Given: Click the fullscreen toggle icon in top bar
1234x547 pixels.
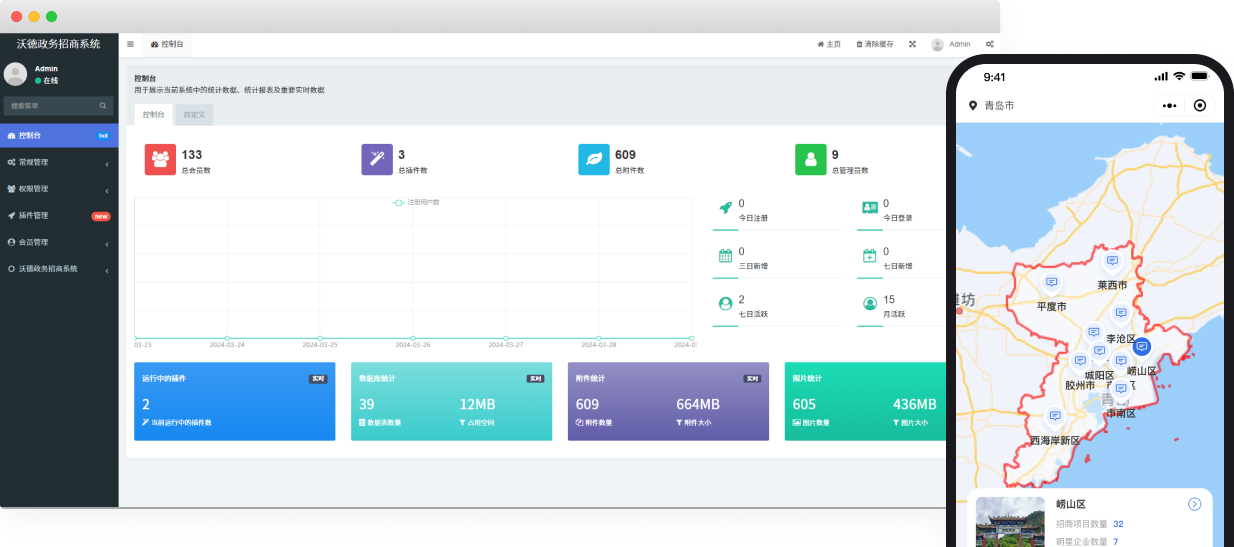Looking at the screenshot, I should (912, 44).
